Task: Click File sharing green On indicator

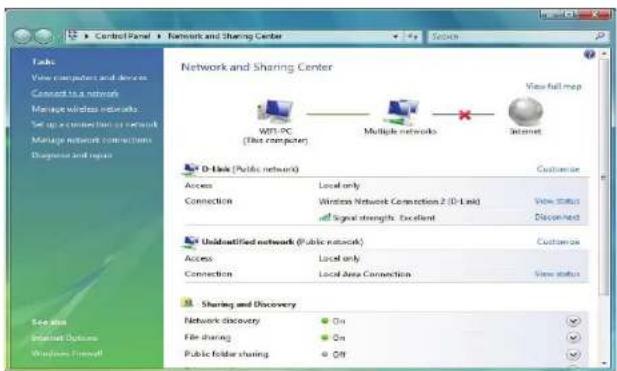Action: (x=325, y=338)
